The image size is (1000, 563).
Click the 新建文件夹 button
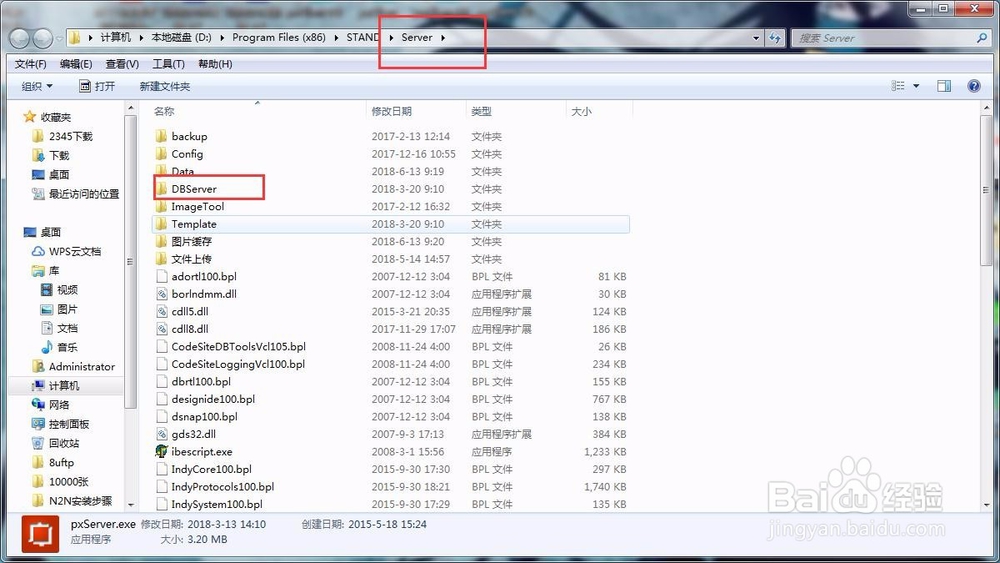coord(165,86)
